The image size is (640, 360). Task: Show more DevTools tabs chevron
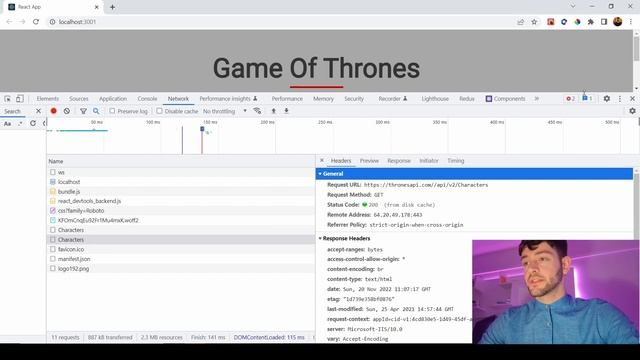click(x=537, y=99)
